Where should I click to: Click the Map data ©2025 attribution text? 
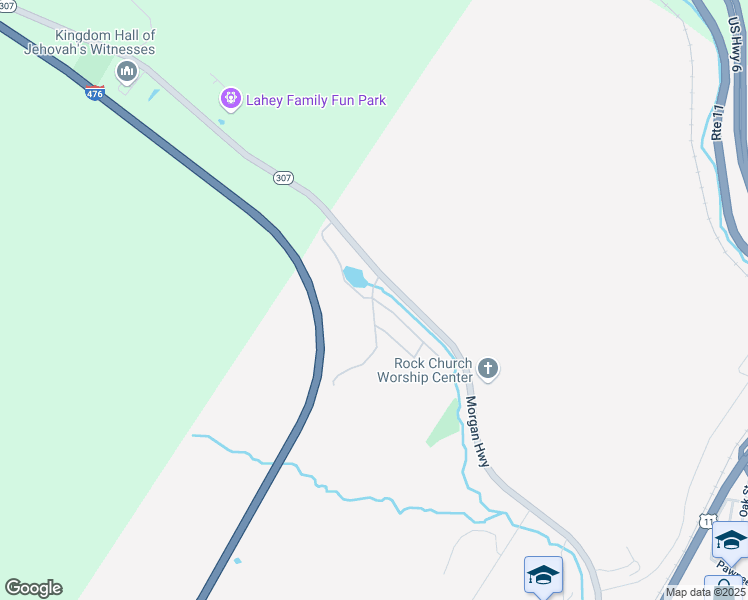coord(706,592)
